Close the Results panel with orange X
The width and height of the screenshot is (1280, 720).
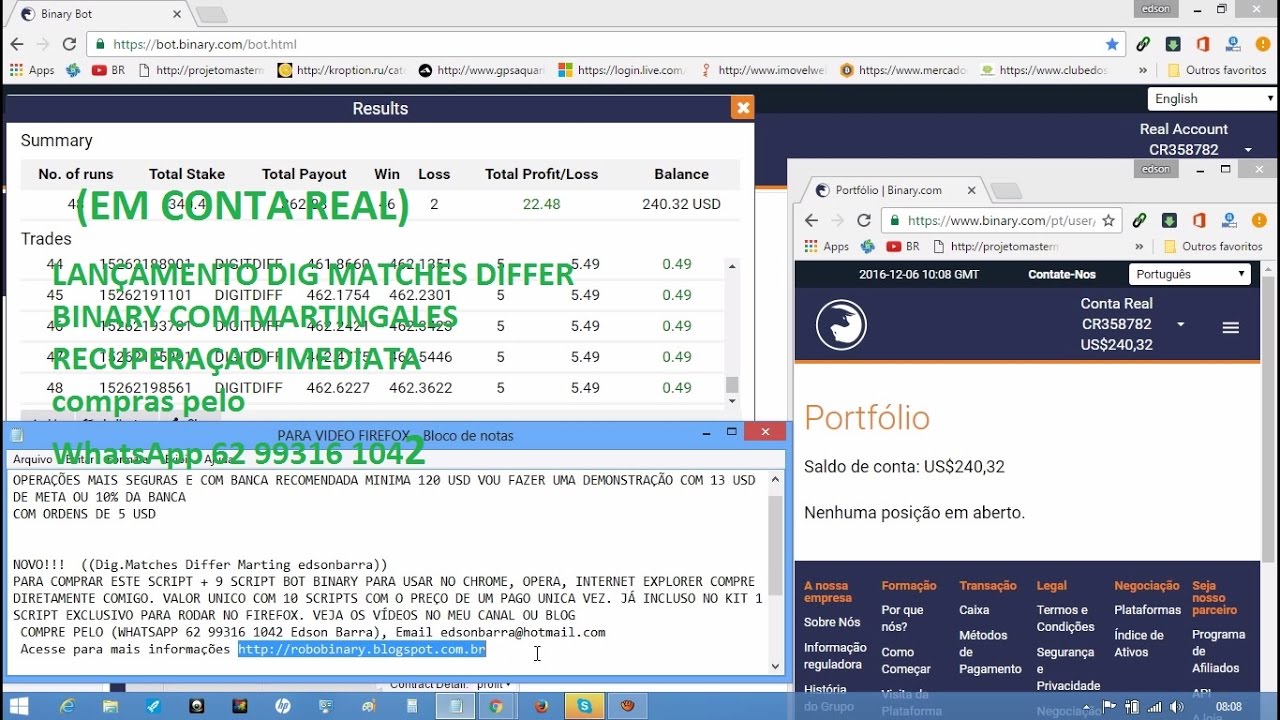pos(742,108)
